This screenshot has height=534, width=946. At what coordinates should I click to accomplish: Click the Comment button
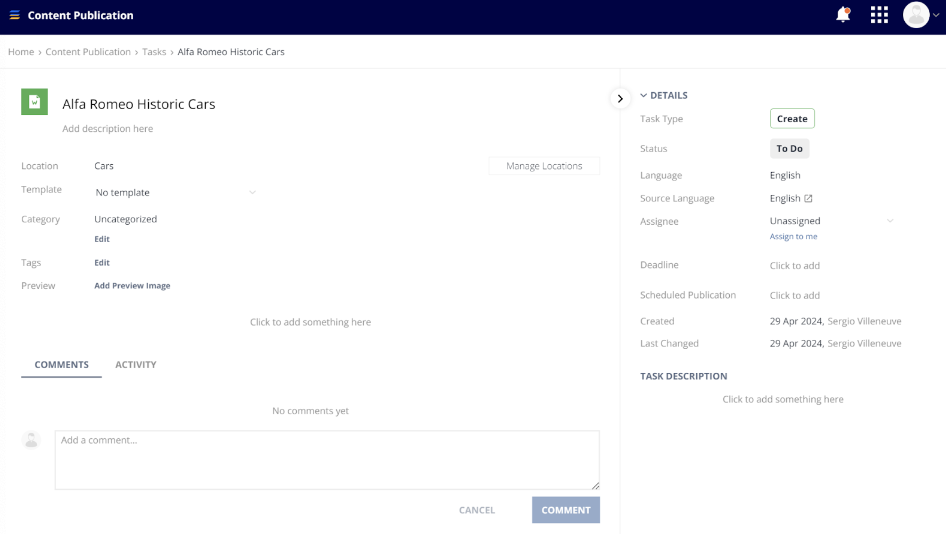coord(566,510)
